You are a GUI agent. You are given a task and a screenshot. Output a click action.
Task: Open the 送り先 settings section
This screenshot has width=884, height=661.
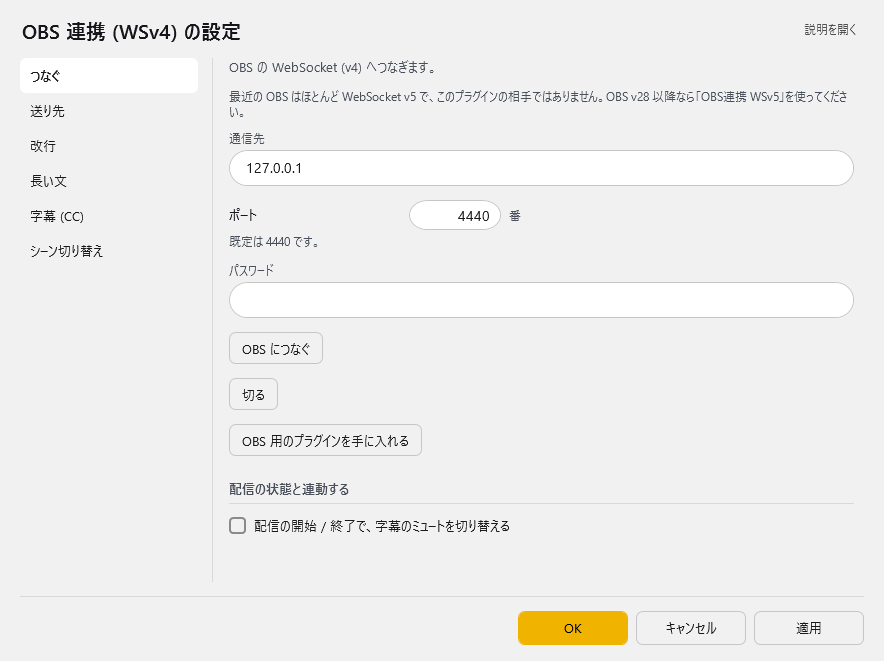(109, 111)
